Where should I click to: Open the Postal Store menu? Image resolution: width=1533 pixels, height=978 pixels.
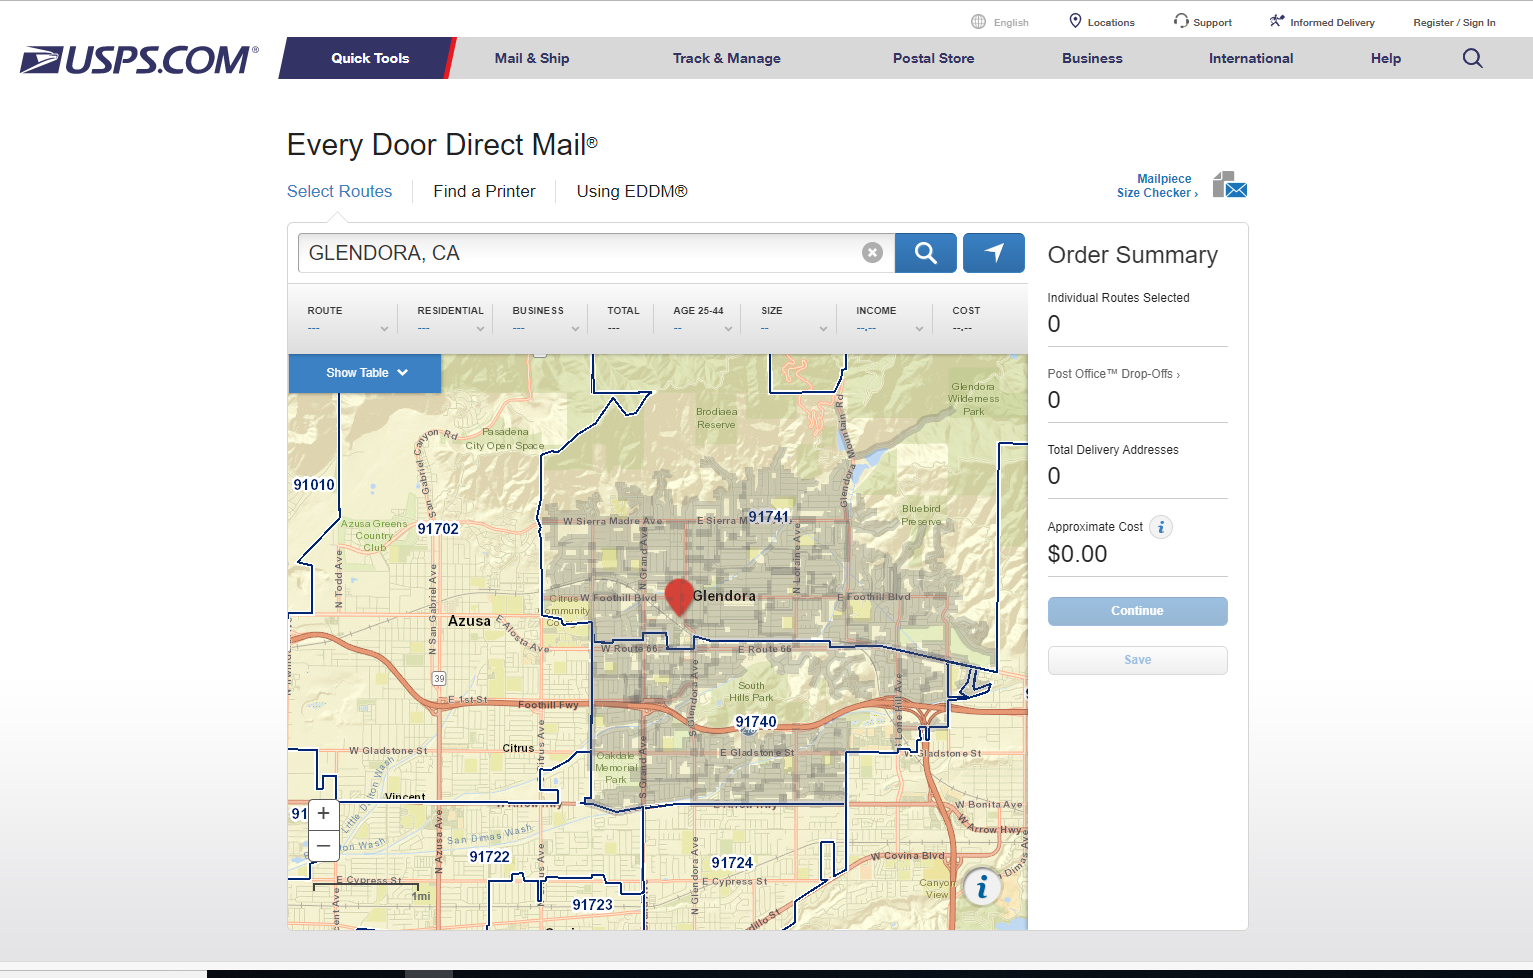coord(933,58)
